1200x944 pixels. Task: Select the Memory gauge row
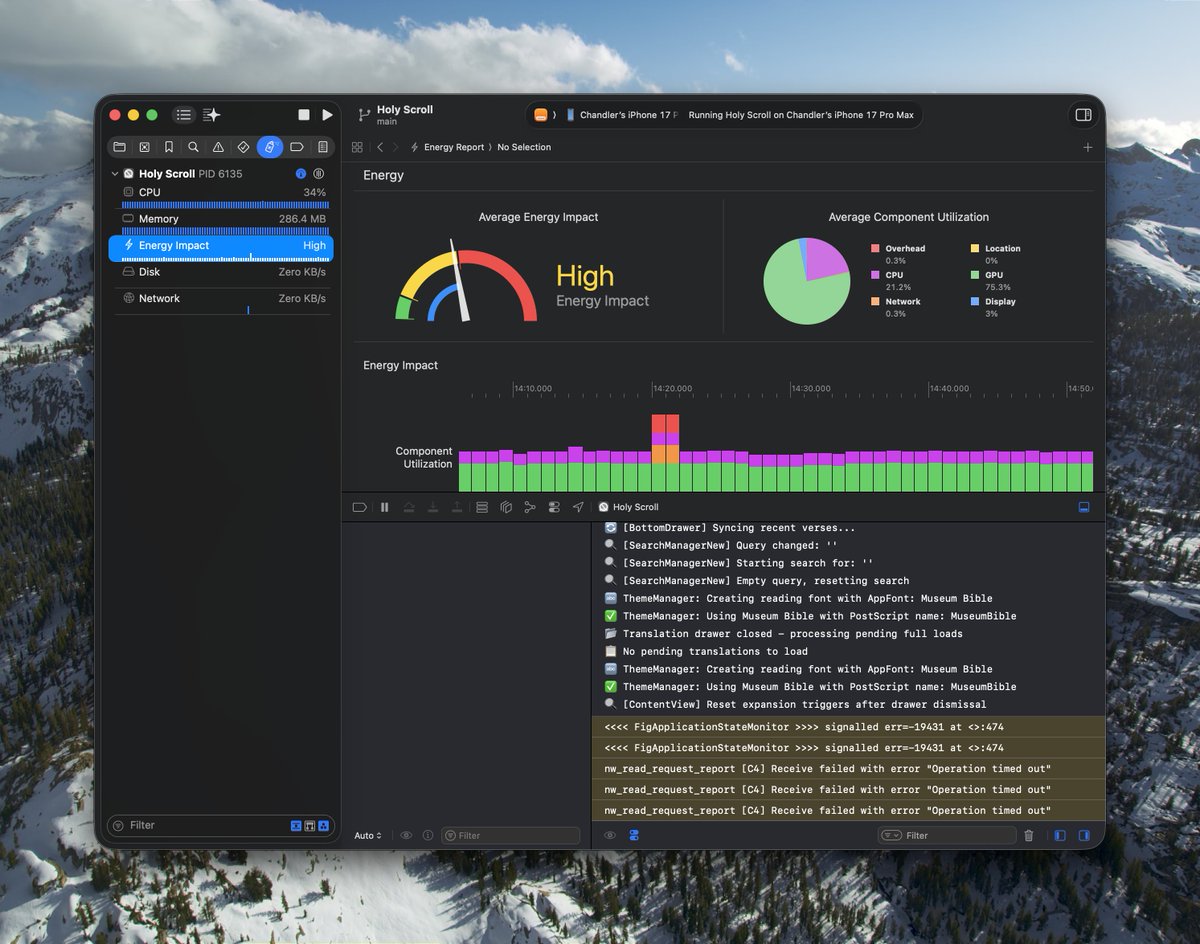pos(221,222)
